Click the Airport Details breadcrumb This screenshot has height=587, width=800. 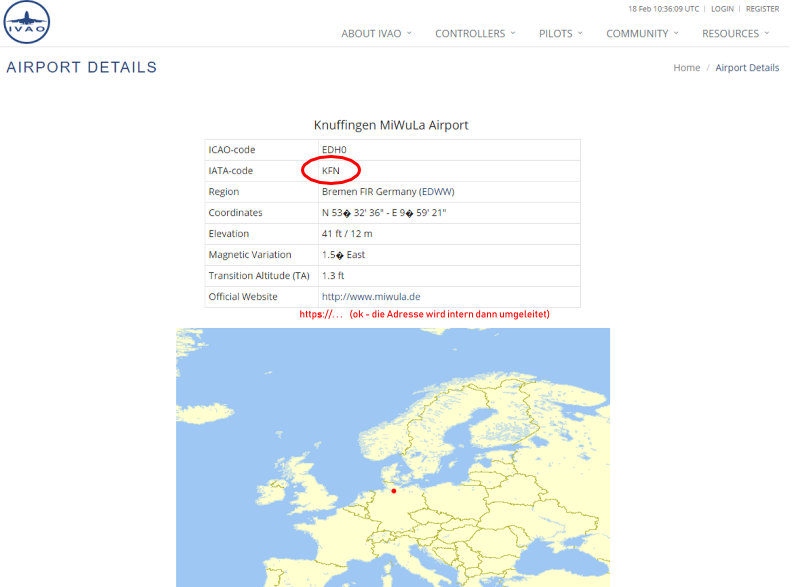tap(747, 68)
